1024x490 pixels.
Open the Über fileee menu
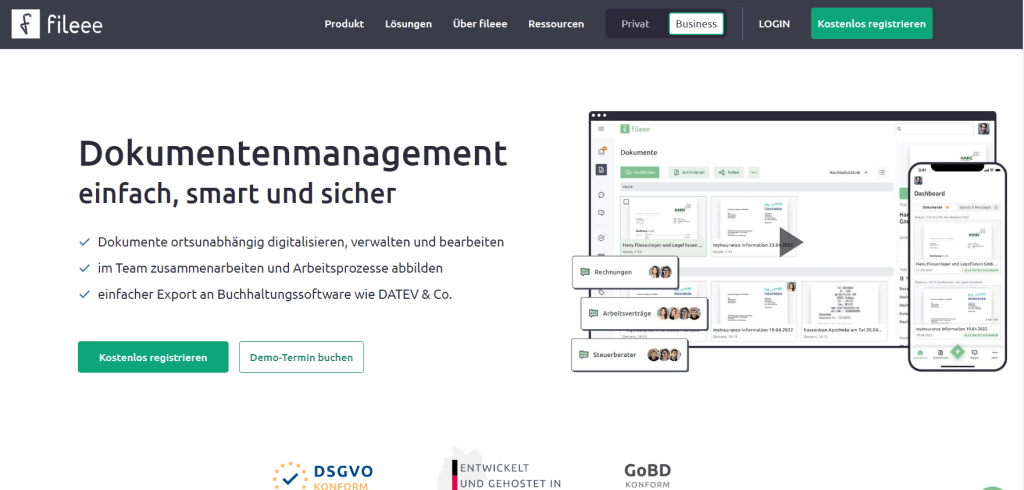[x=480, y=24]
